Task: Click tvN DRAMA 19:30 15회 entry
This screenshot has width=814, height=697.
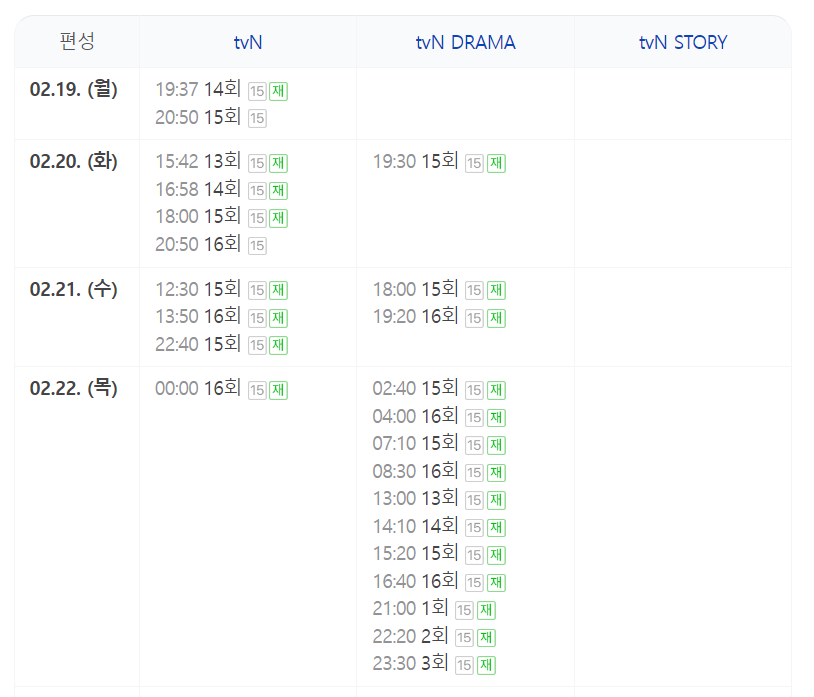Action: click(x=439, y=161)
